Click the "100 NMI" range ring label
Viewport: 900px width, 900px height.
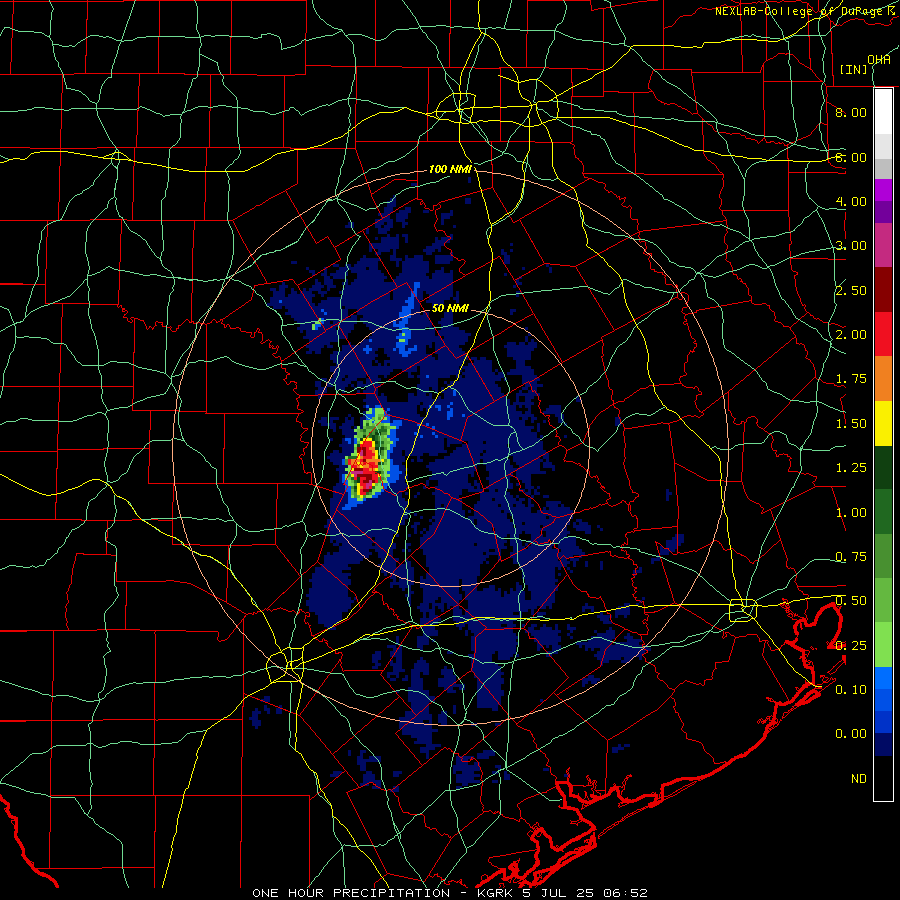point(450,169)
